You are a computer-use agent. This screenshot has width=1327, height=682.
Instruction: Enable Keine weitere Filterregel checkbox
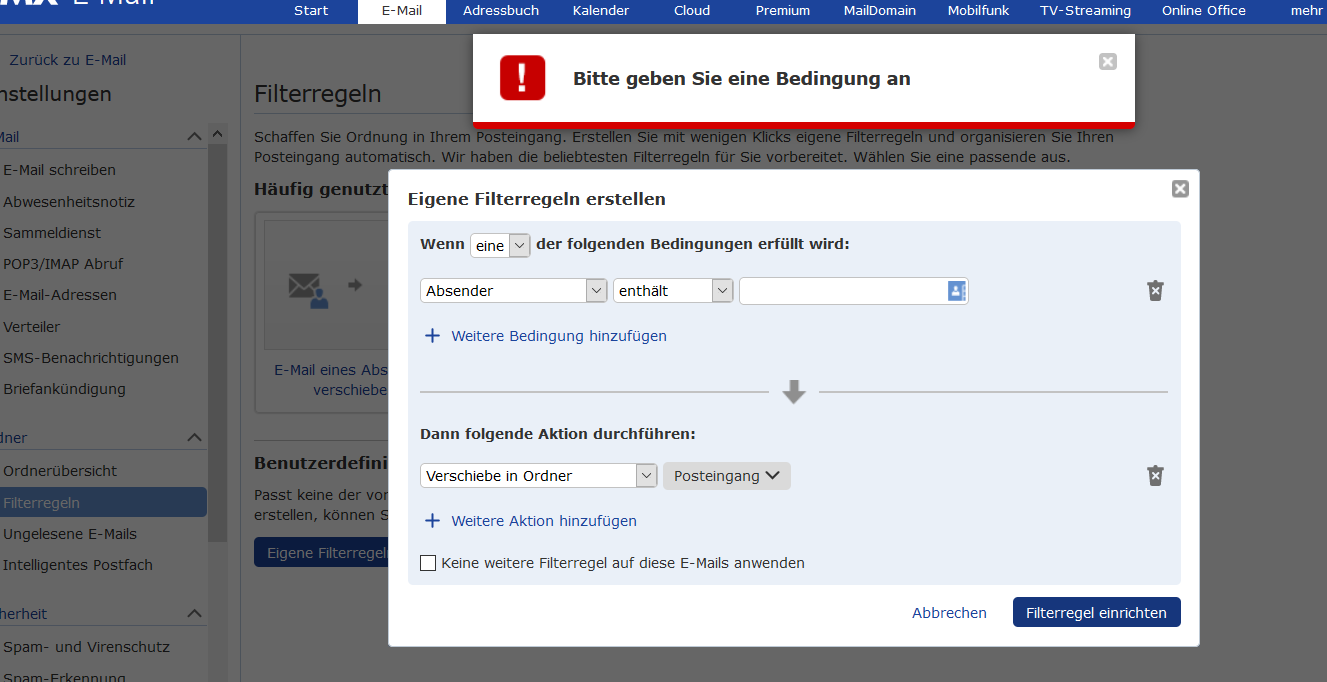pyautogui.click(x=428, y=563)
